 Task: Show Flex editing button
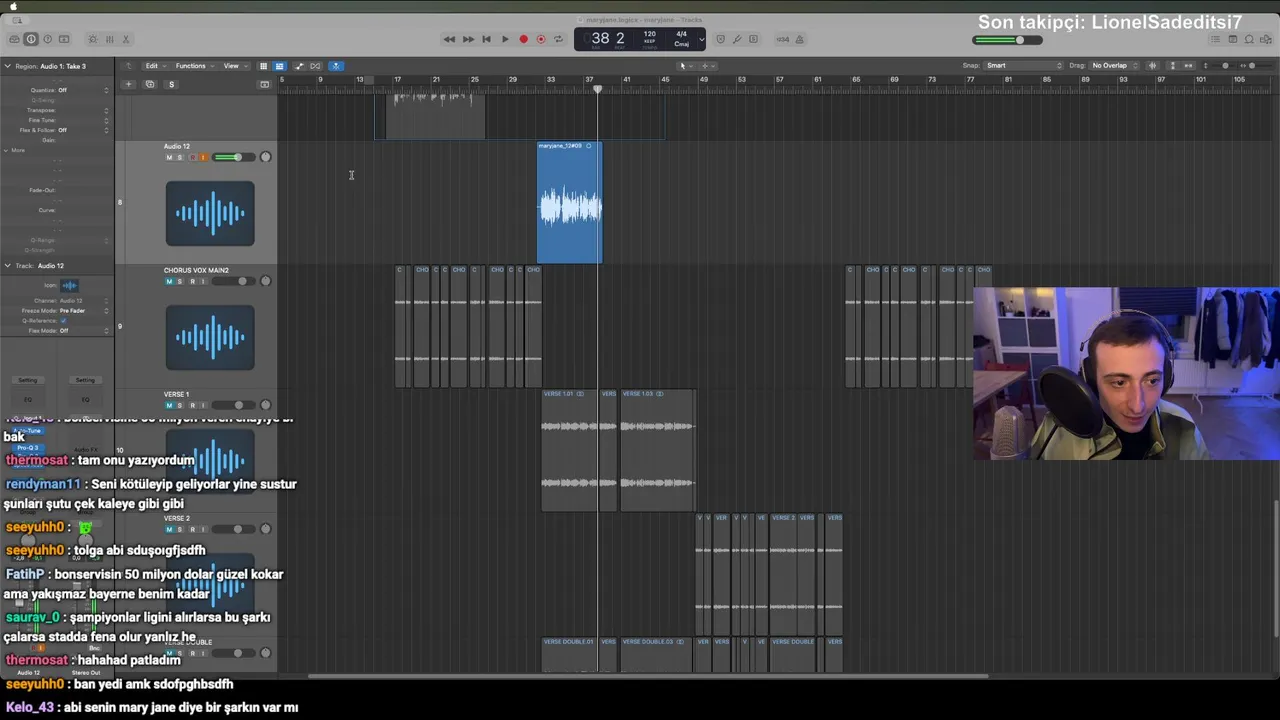point(315,66)
